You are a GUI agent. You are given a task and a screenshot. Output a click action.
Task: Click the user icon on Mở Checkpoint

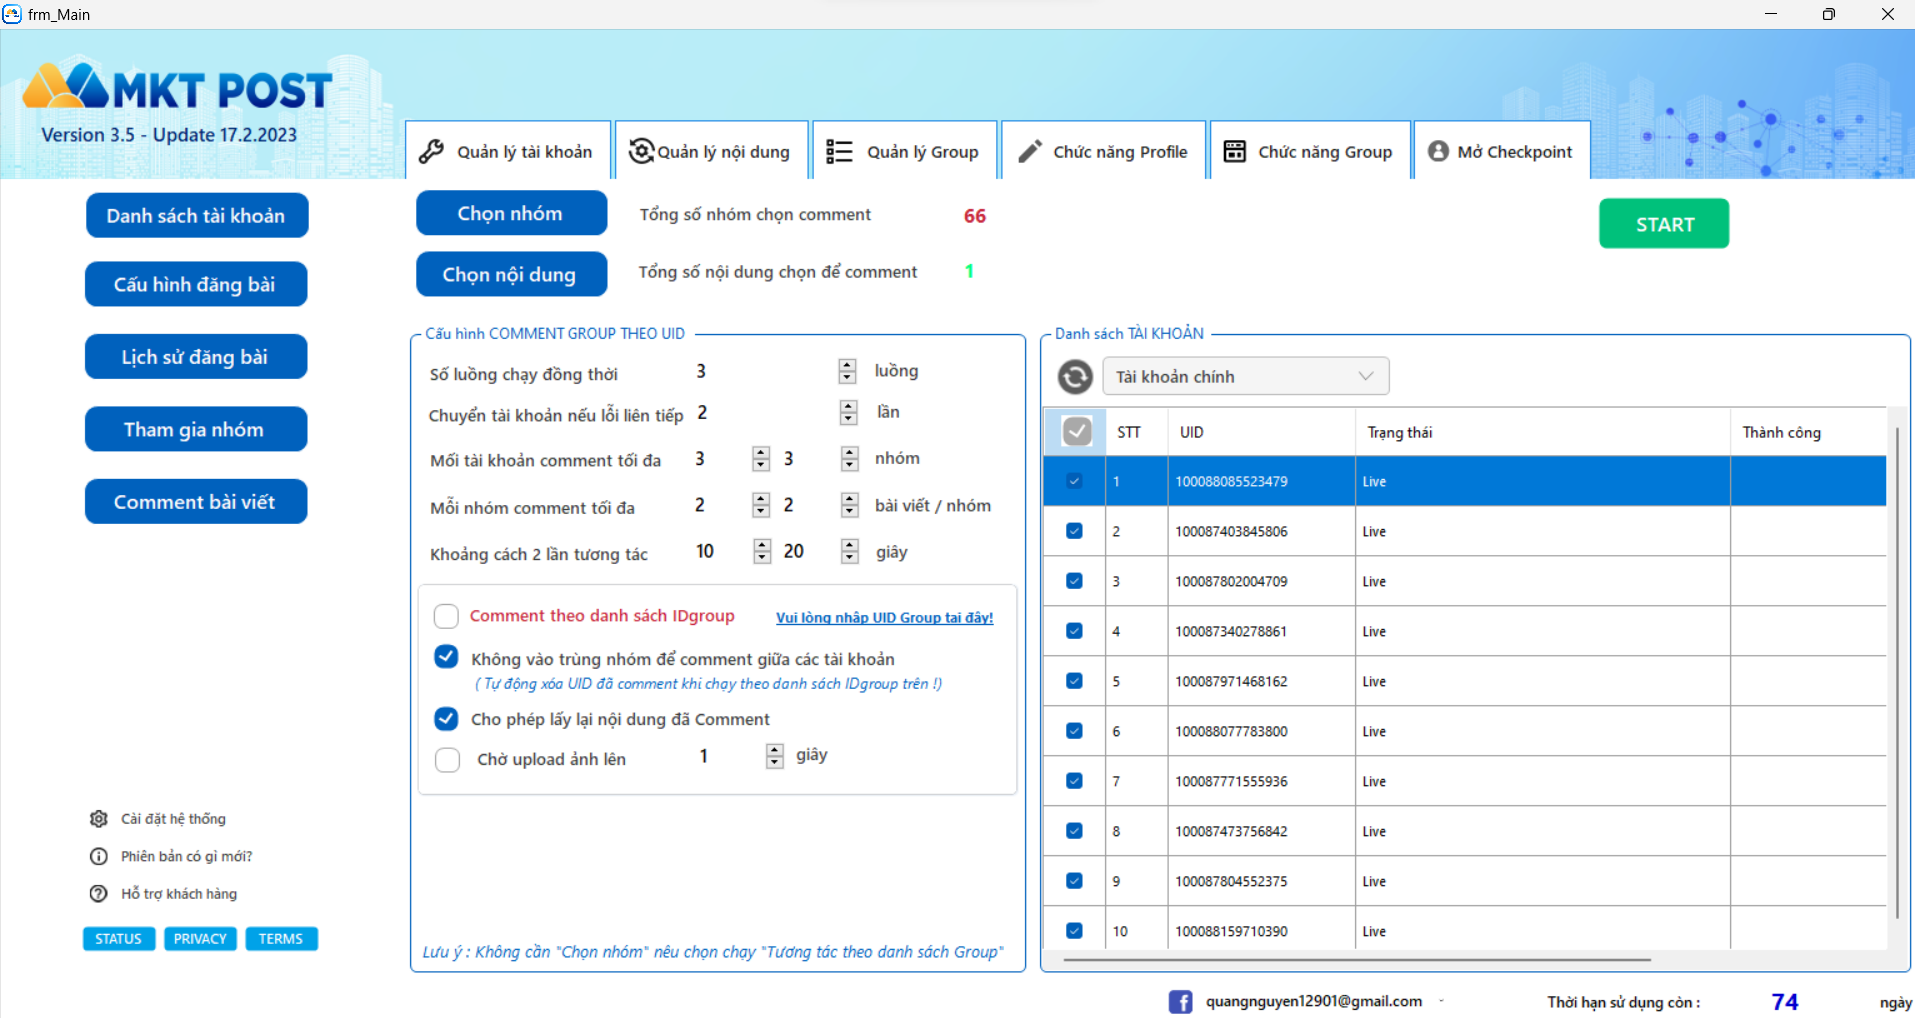click(1438, 151)
